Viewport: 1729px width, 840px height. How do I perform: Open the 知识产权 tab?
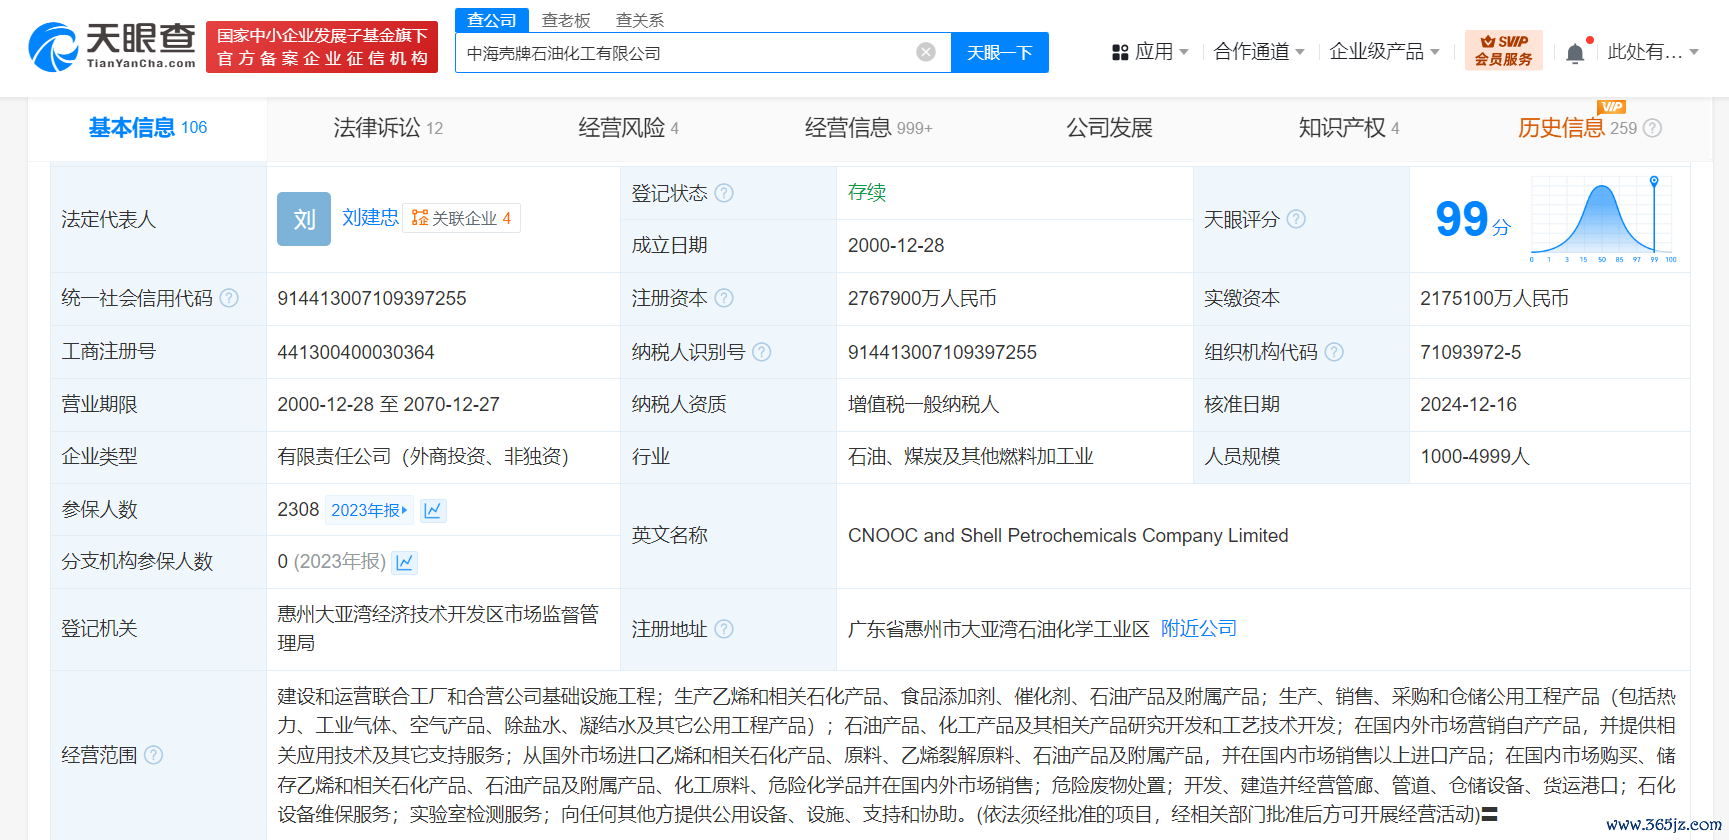[x=1348, y=128]
